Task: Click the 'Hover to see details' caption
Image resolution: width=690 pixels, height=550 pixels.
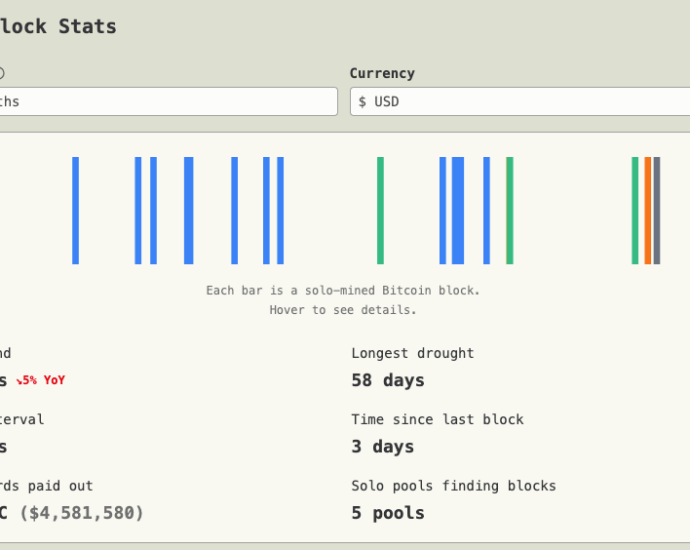Action: (x=343, y=310)
